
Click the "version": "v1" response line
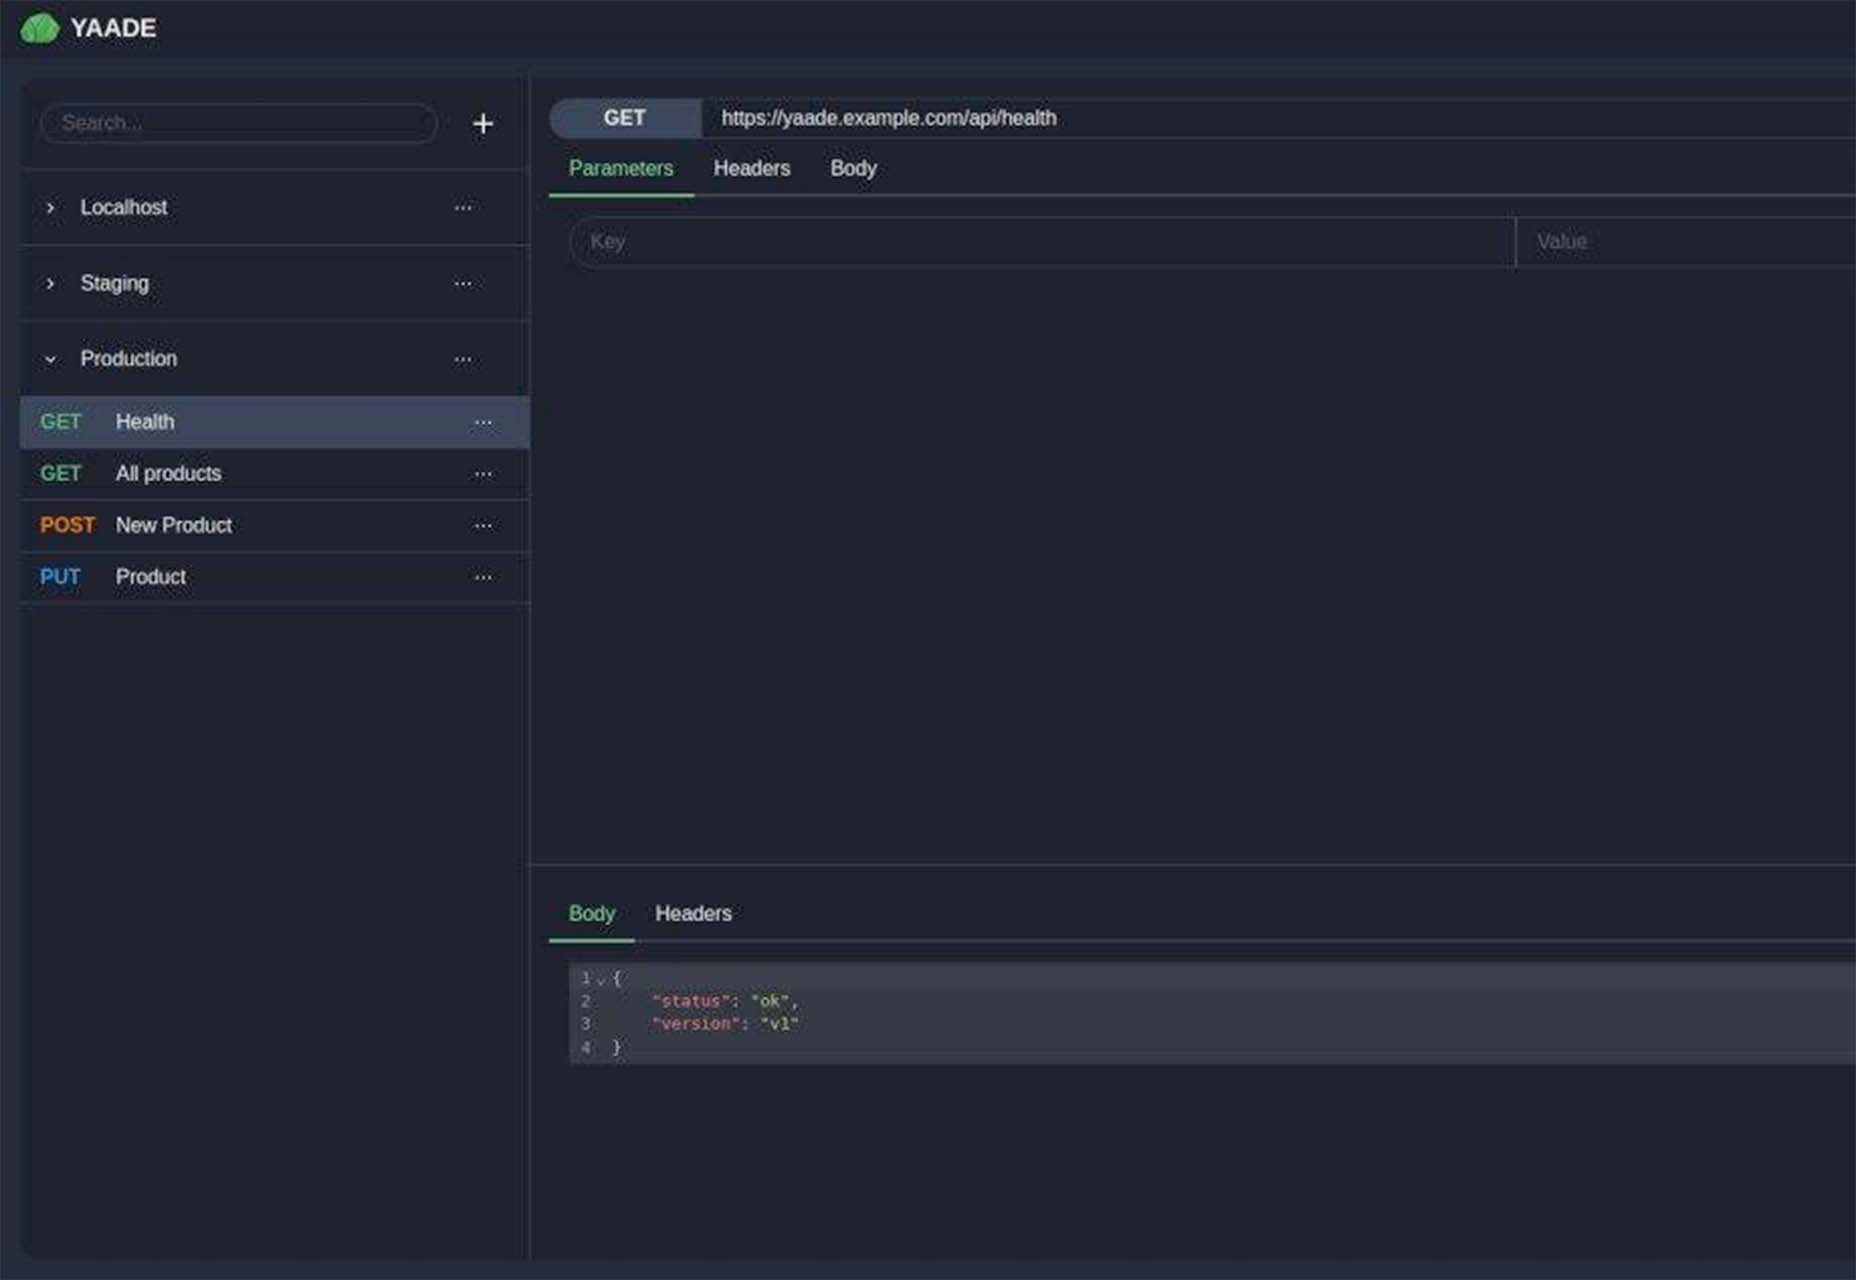725,1024
